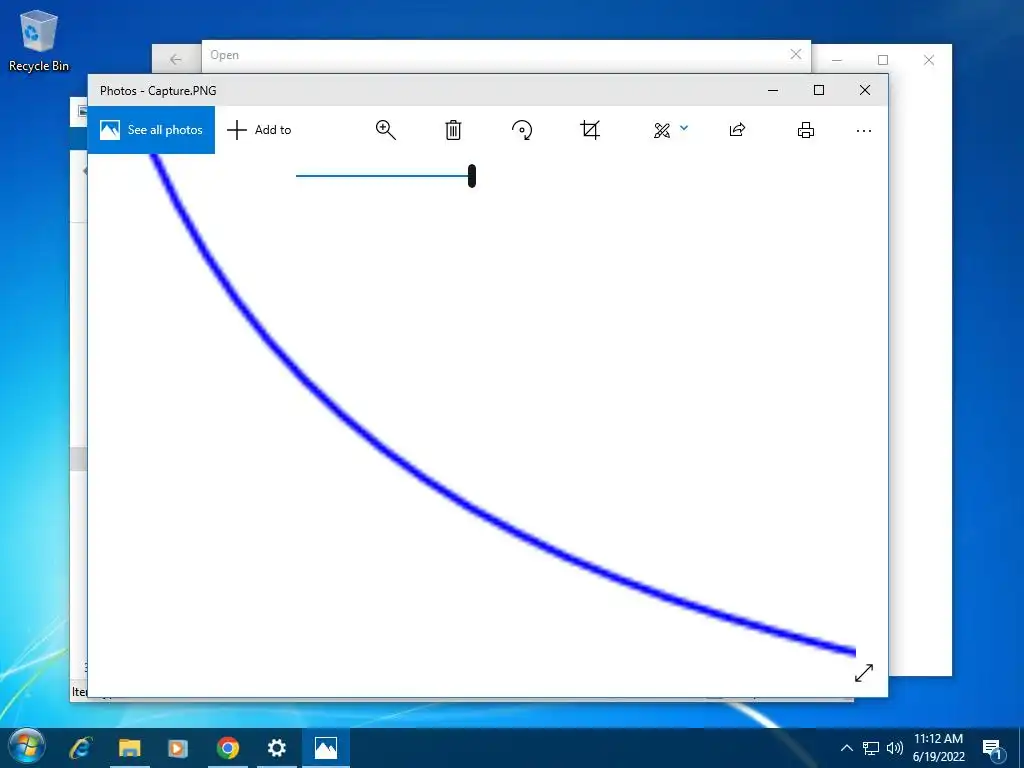Screen dimensions: 1024x768
Task: Click the Add to button
Action: coord(259,130)
